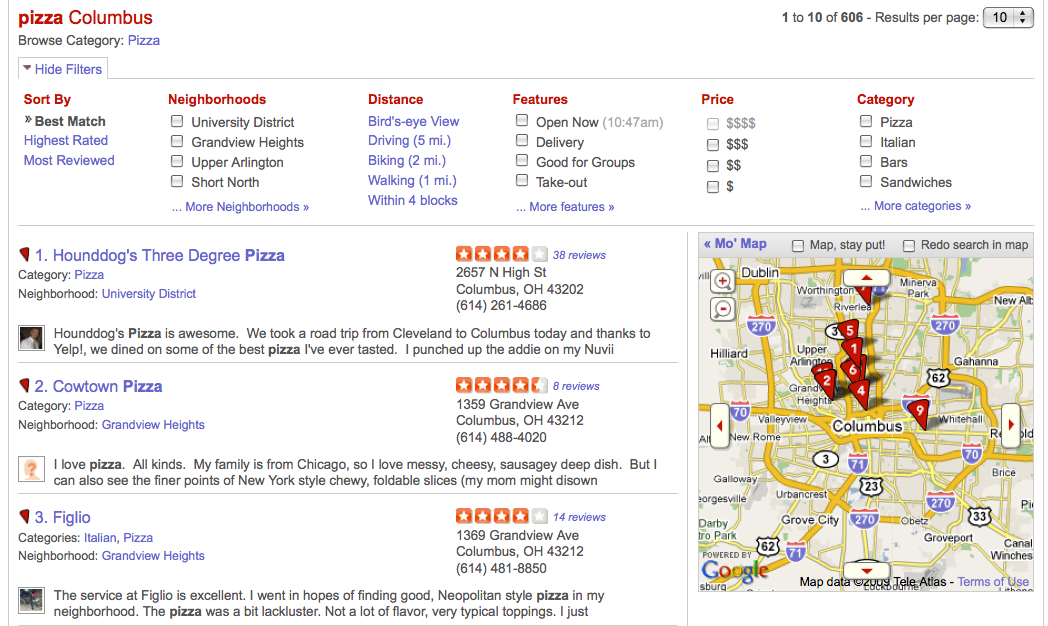Toggle Redo search in map checkbox
1048x626 pixels.
(x=908, y=246)
